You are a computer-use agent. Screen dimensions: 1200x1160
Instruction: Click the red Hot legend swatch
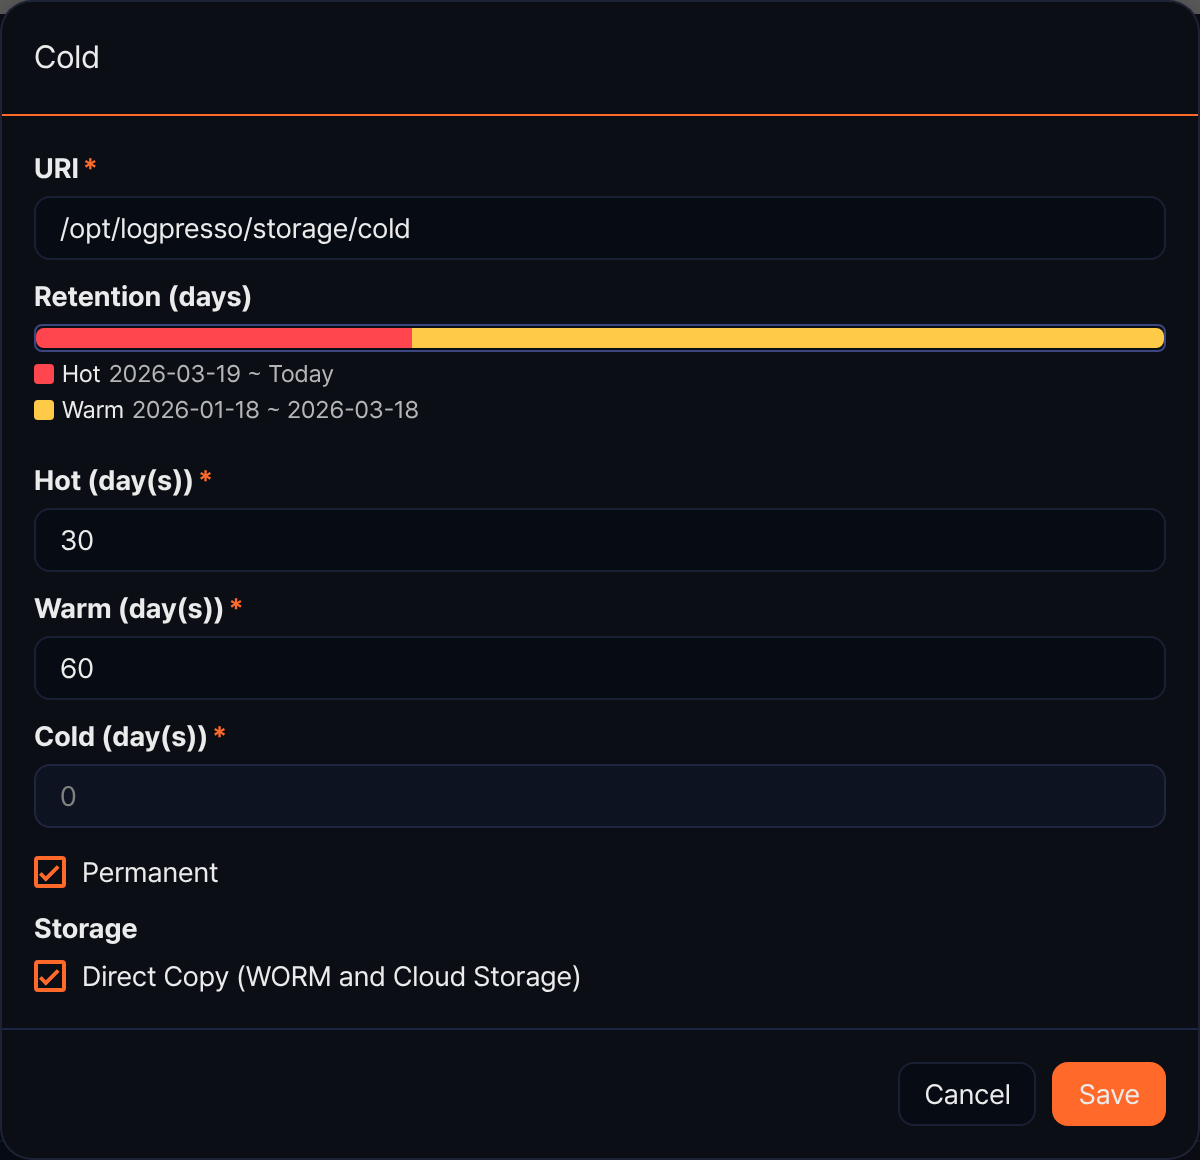[x=44, y=374]
